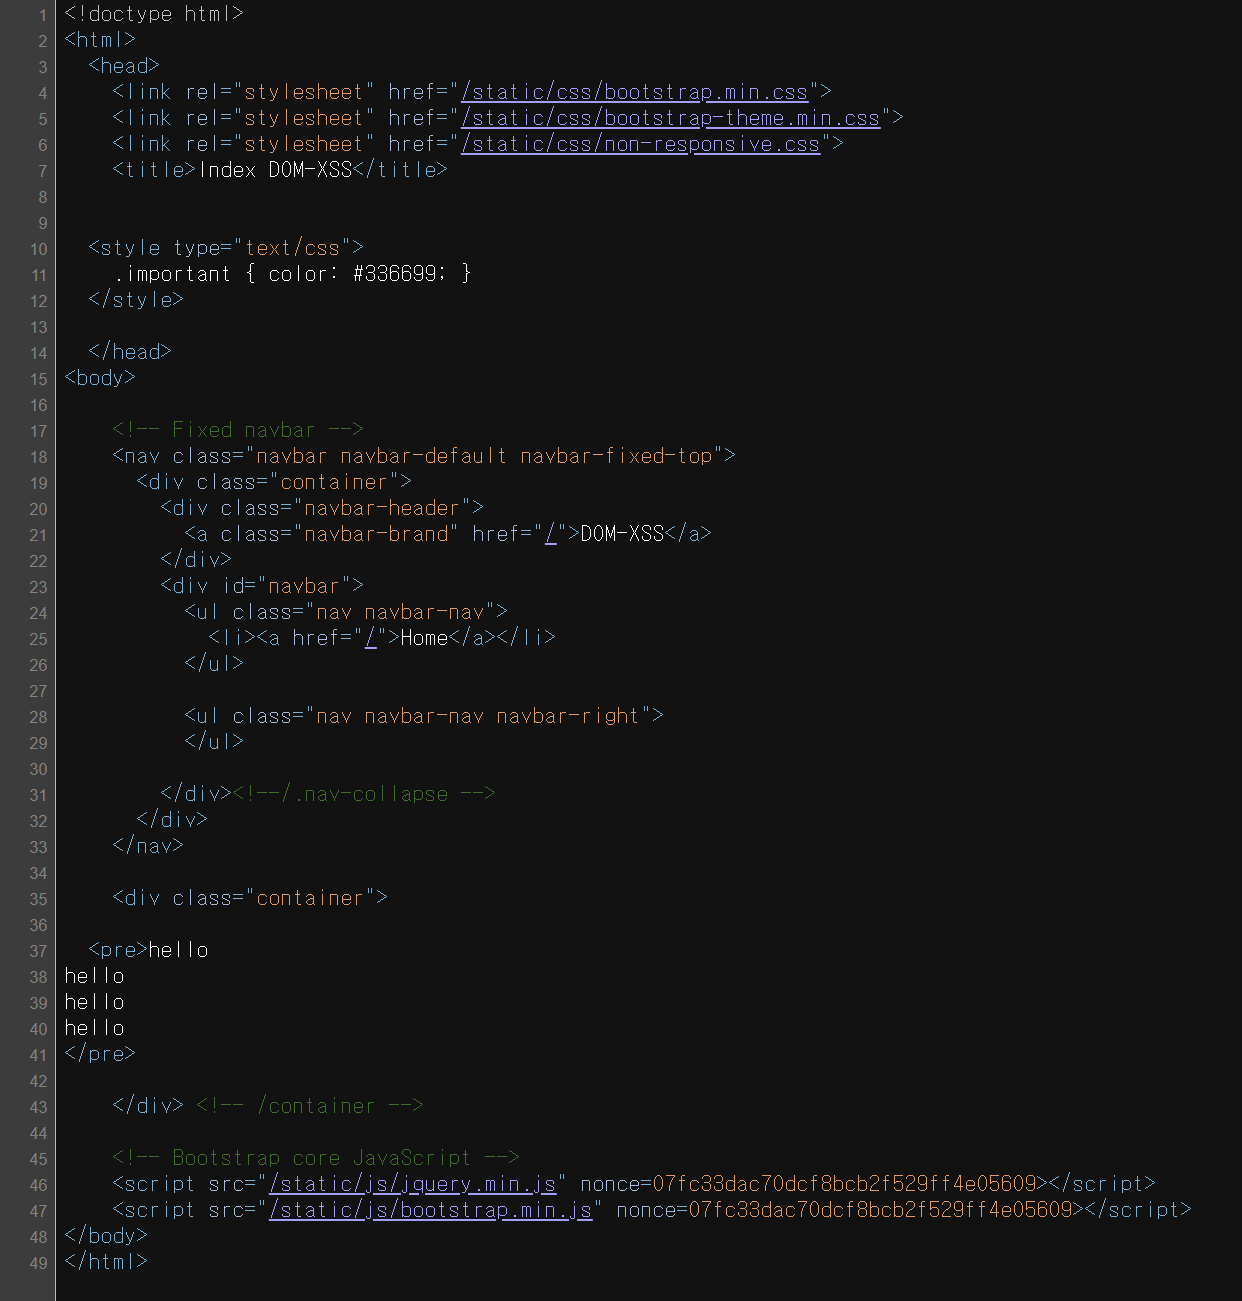Click the nonce value on the bootstrap script line
Image resolution: width=1242 pixels, height=1301 pixels.
[x=880, y=1210]
